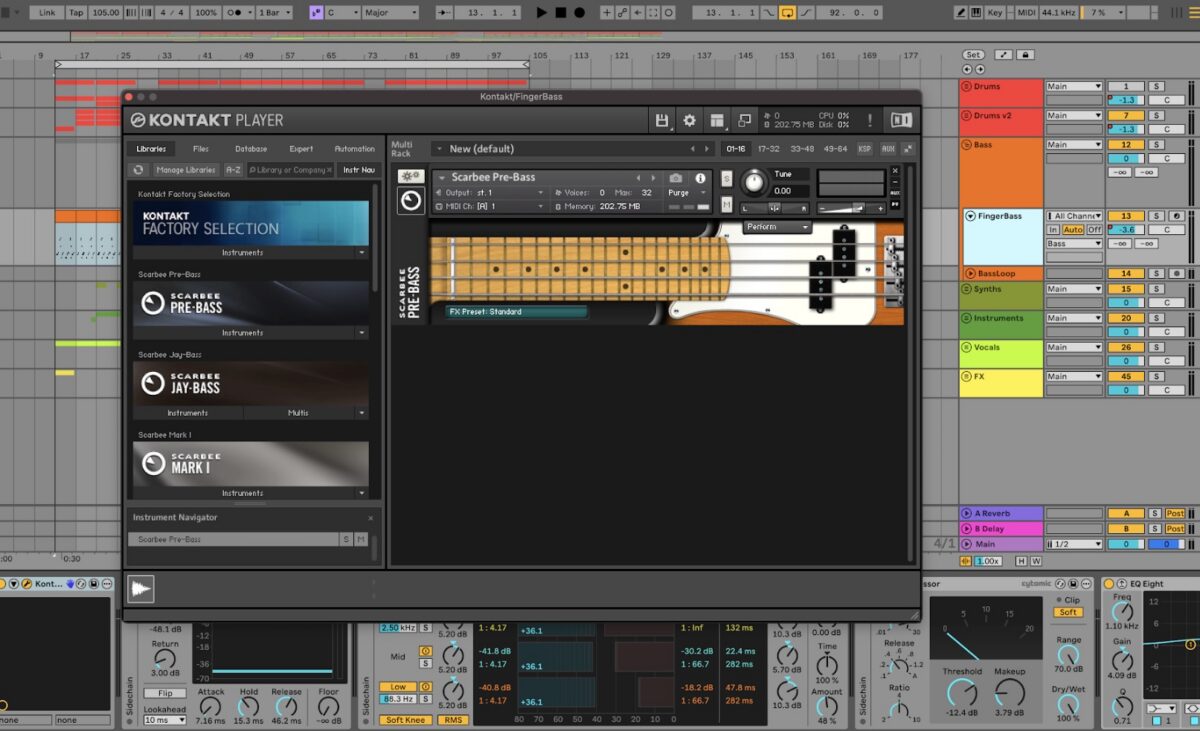The height and width of the screenshot is (731, 1200).
Task: Click Ableton pencil draw mode icon
Action: pyautogui.click(x=962, y=13)
